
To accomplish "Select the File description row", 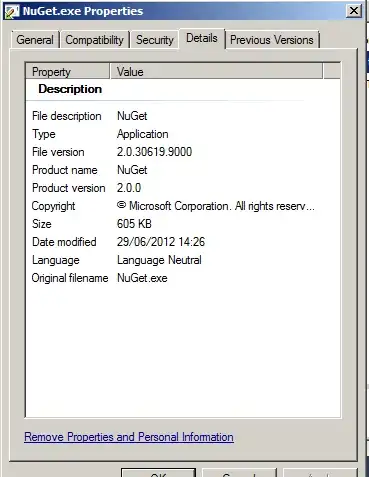I will [x=183, y=116].
